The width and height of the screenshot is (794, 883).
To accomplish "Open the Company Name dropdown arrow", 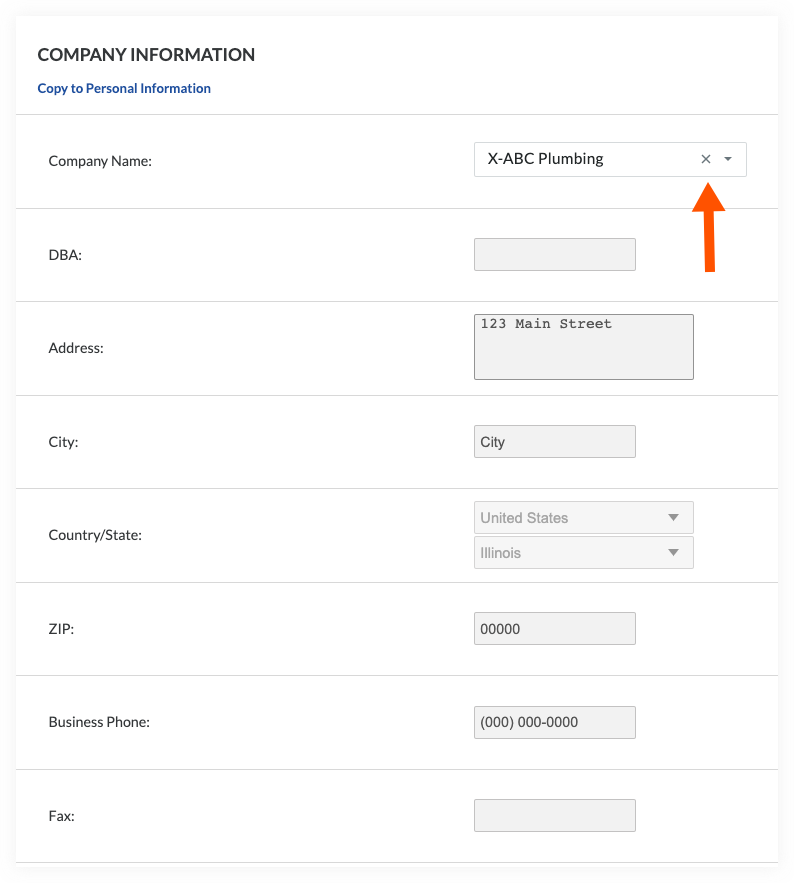I will click(729, 159).
